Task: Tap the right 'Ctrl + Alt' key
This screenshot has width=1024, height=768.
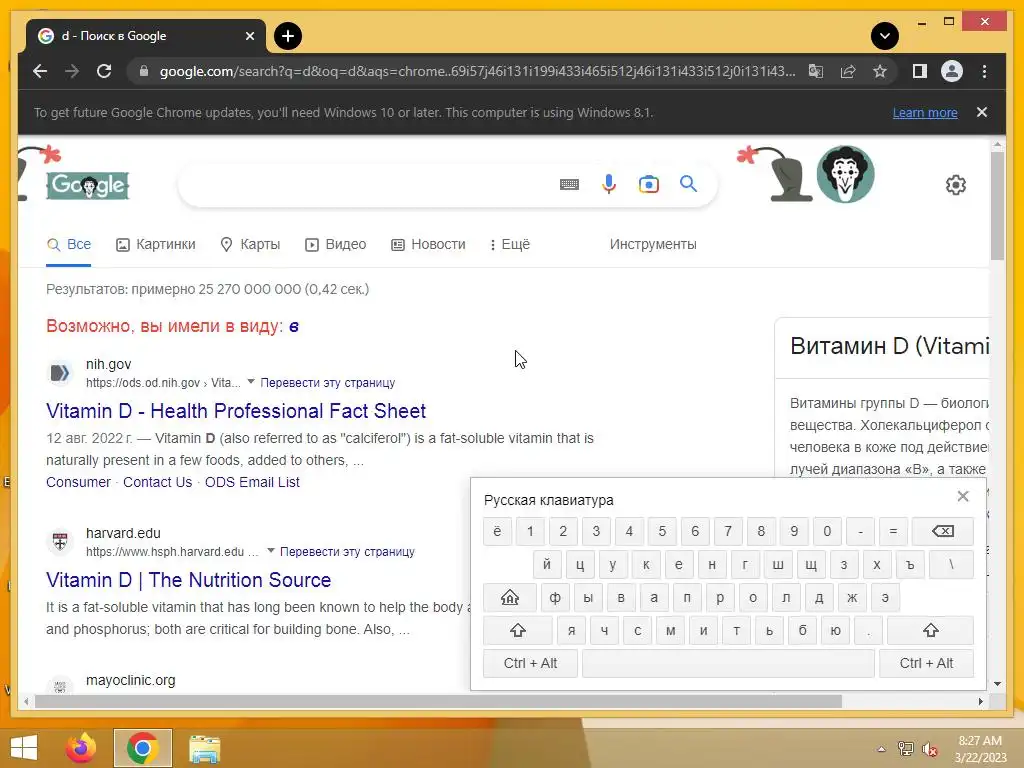Action: pyautogui.click(x=926, y=664)
